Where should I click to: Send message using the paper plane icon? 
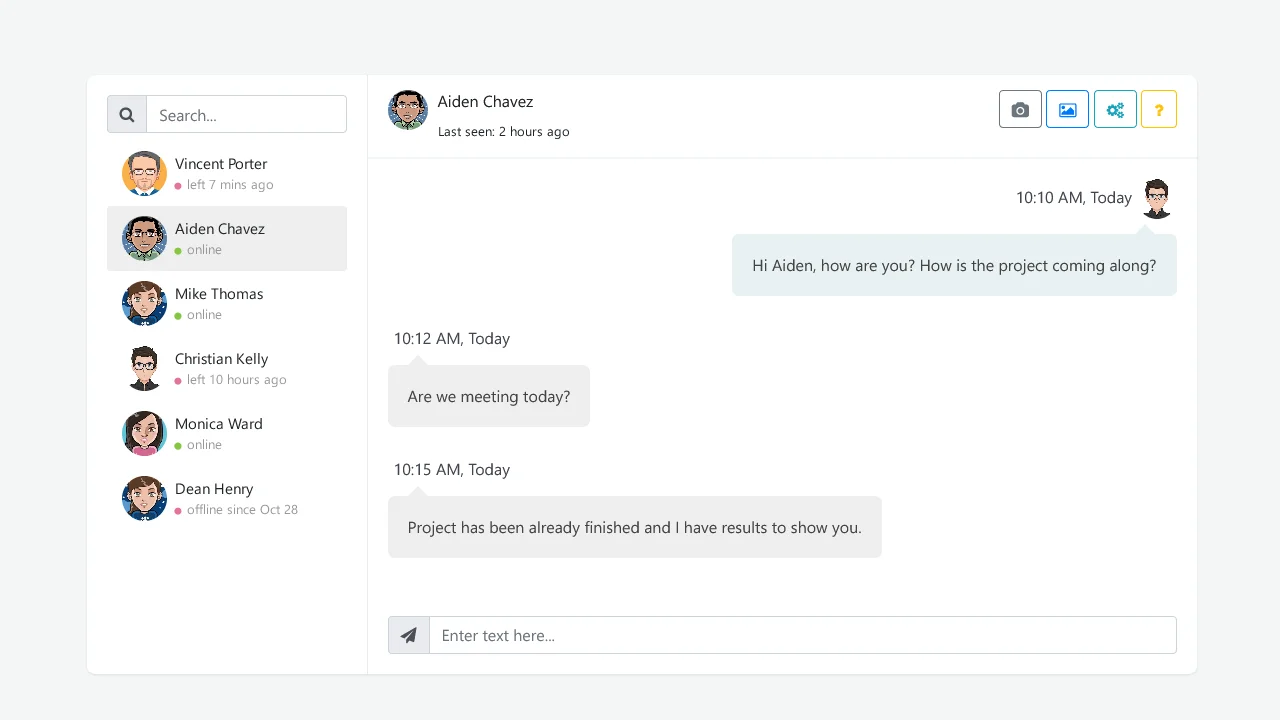(x=408, y=635)
